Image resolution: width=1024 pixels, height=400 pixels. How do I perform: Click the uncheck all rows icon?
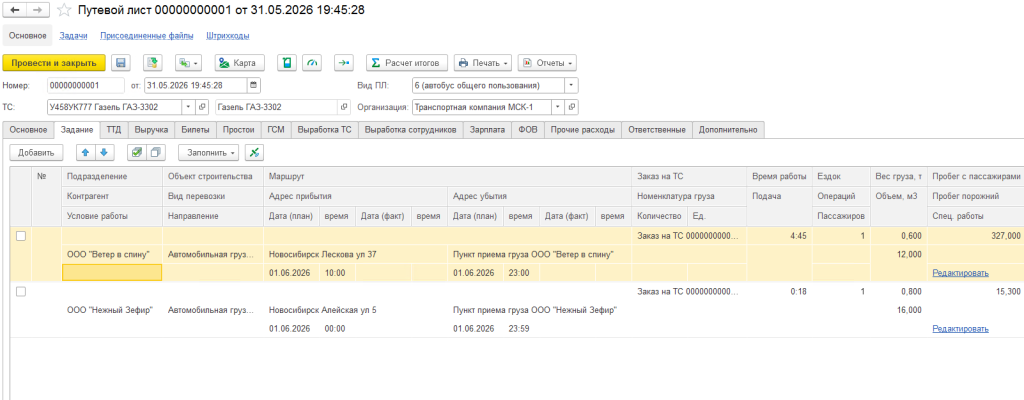pyautogui.click(x=155, y=152)
